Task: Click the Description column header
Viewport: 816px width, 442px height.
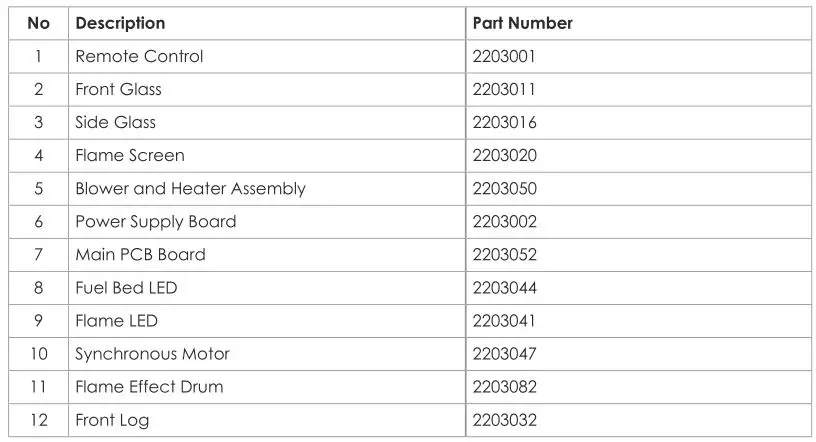Action: click(x=120, y=23)
